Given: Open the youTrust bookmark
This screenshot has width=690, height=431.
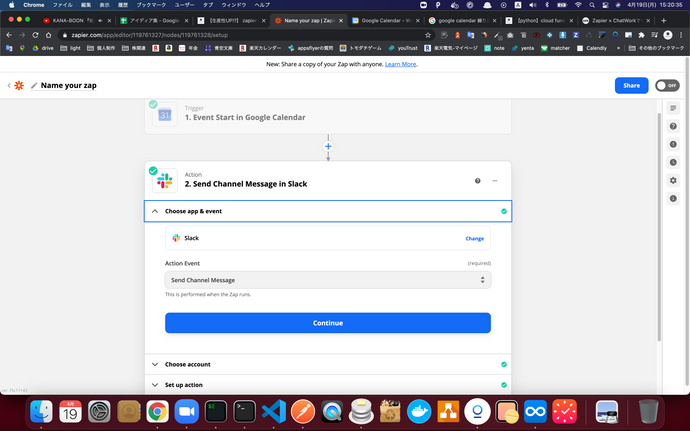Looking at the screenshot, I should [403, 48].
